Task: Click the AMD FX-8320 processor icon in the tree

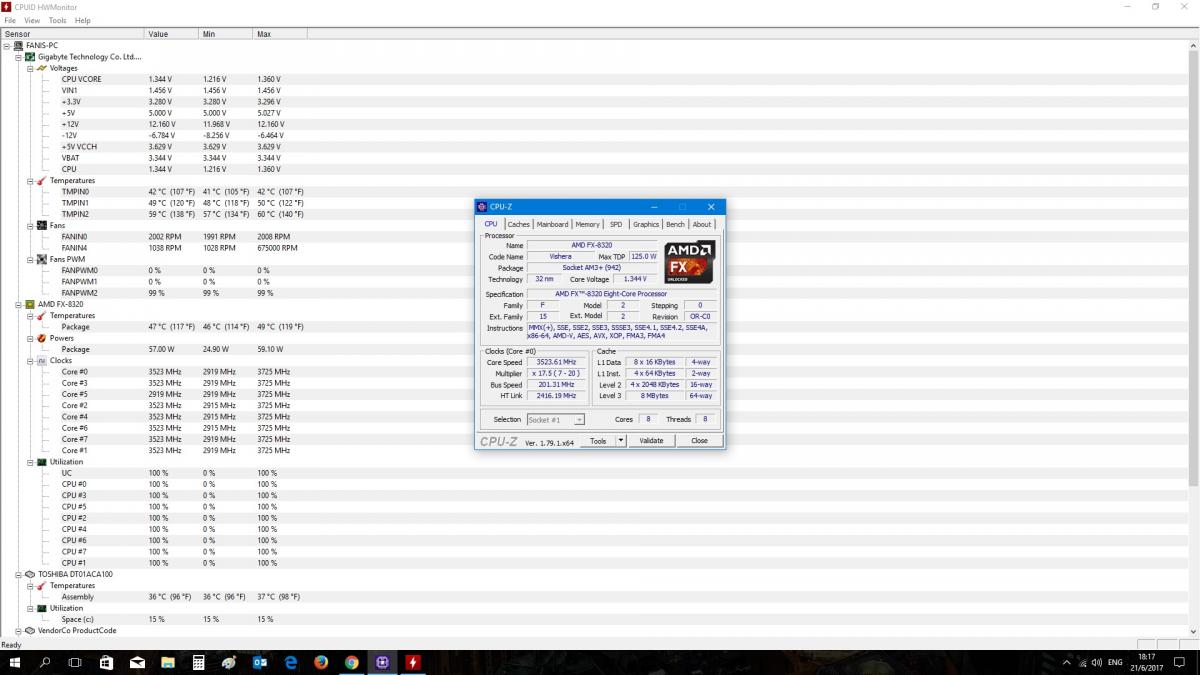Action: point(31,304)
